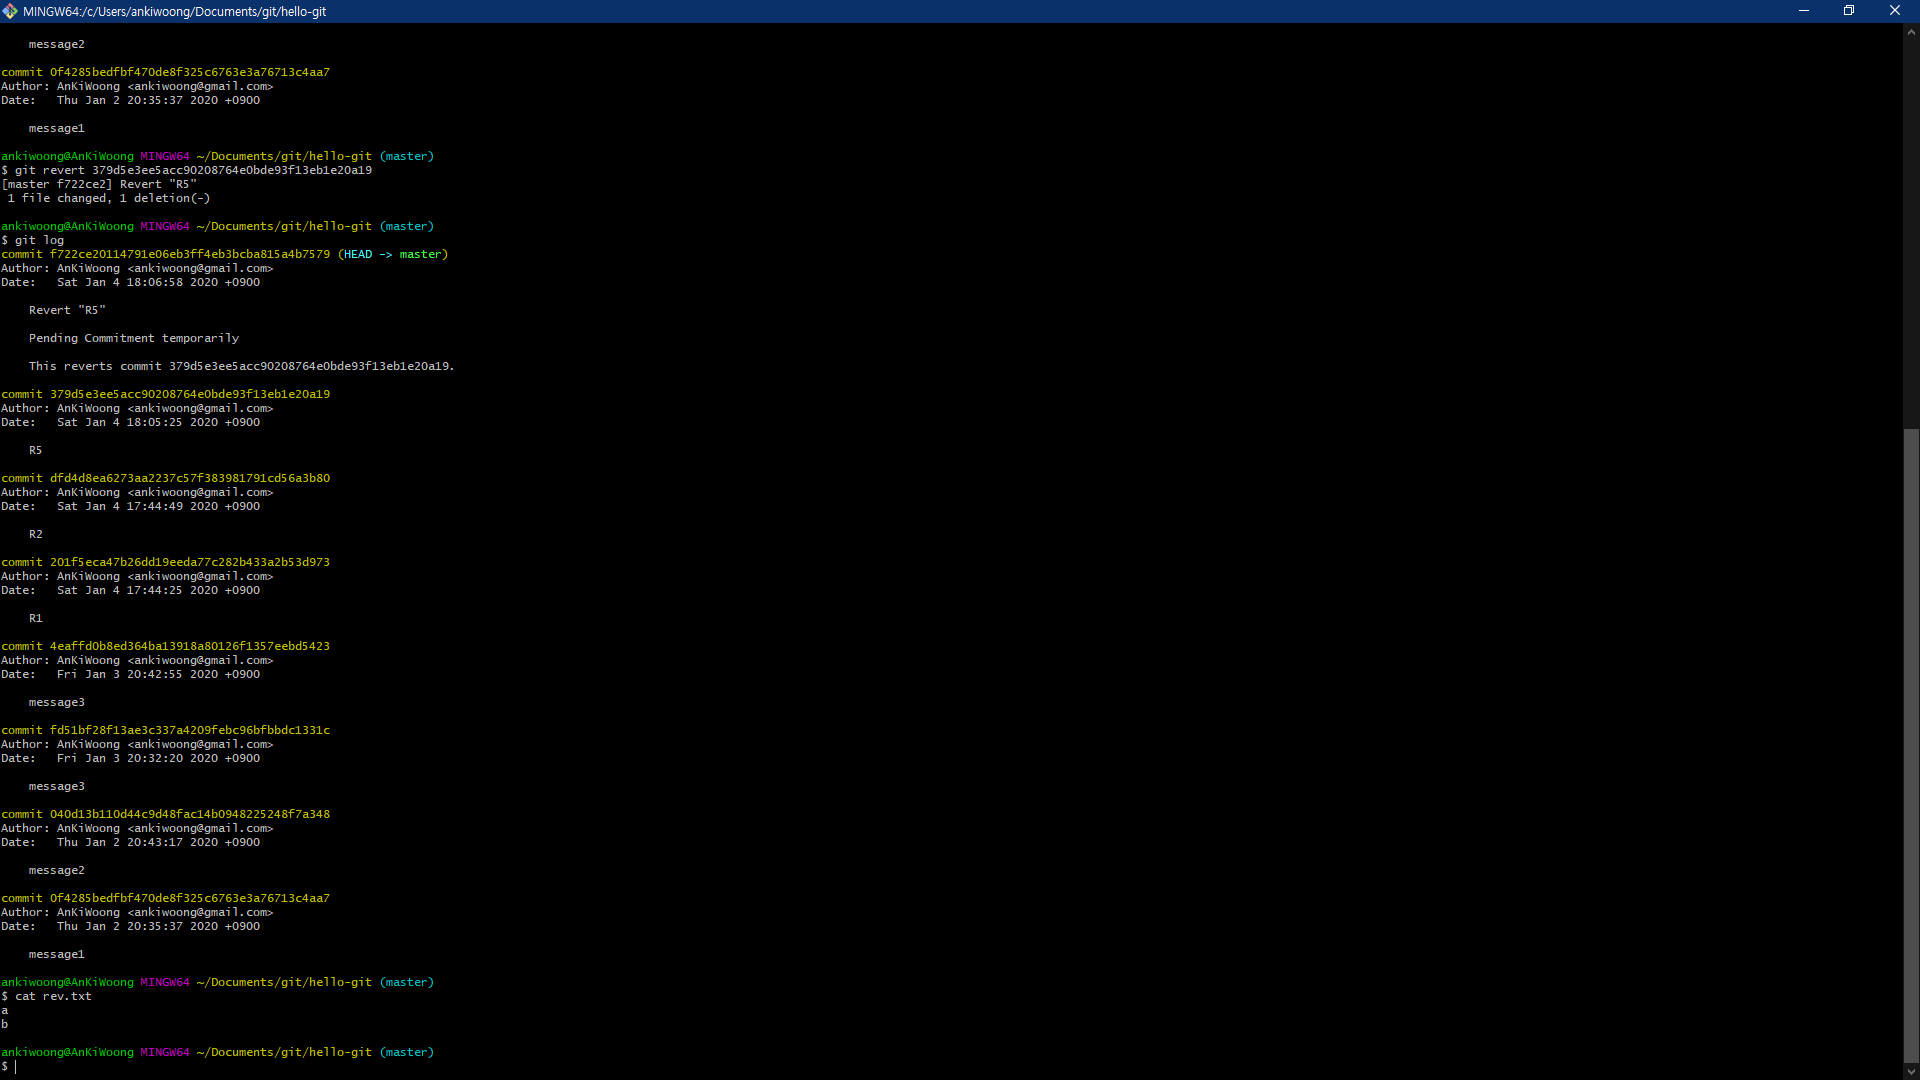Click the 'git log' command line
The image size is (1920, 1080).
click(x=39, y=240)
